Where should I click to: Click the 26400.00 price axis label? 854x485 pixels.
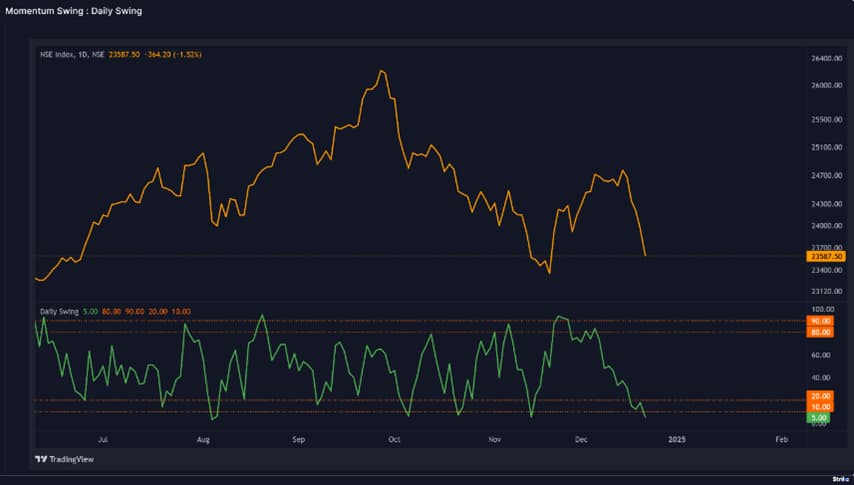(x=824, y=59)
